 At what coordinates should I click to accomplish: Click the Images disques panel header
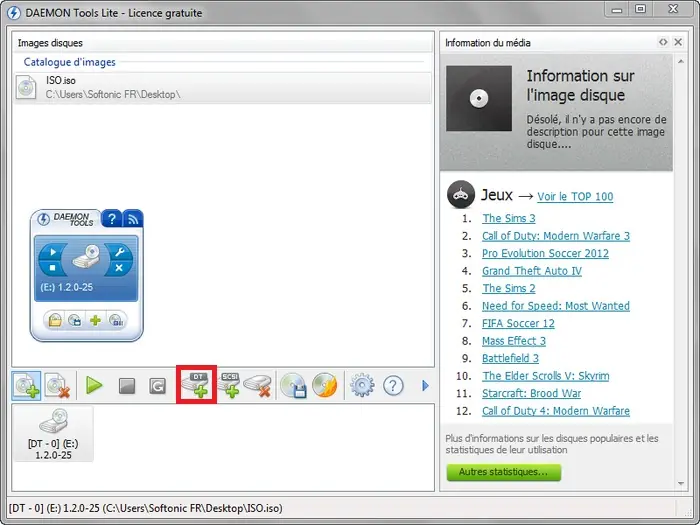pyautogui.click(x=223, y=43)
